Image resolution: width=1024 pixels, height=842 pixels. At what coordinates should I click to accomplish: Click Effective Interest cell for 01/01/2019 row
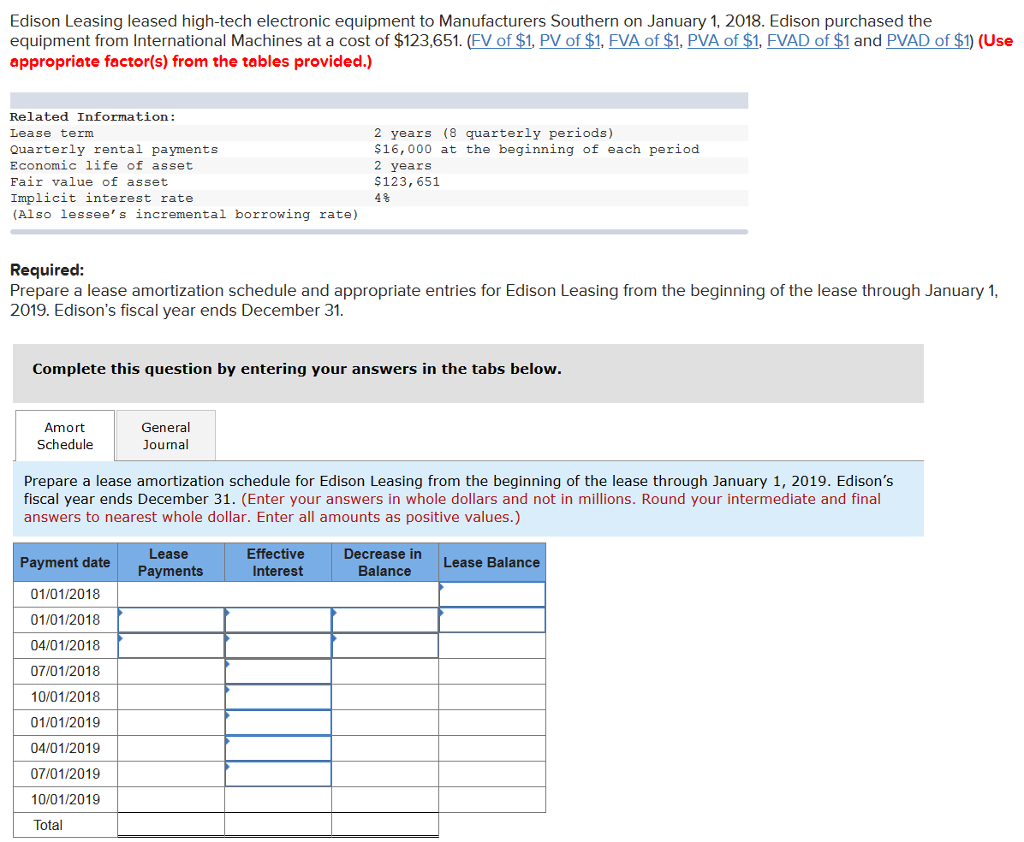click(x=278, y=722)
